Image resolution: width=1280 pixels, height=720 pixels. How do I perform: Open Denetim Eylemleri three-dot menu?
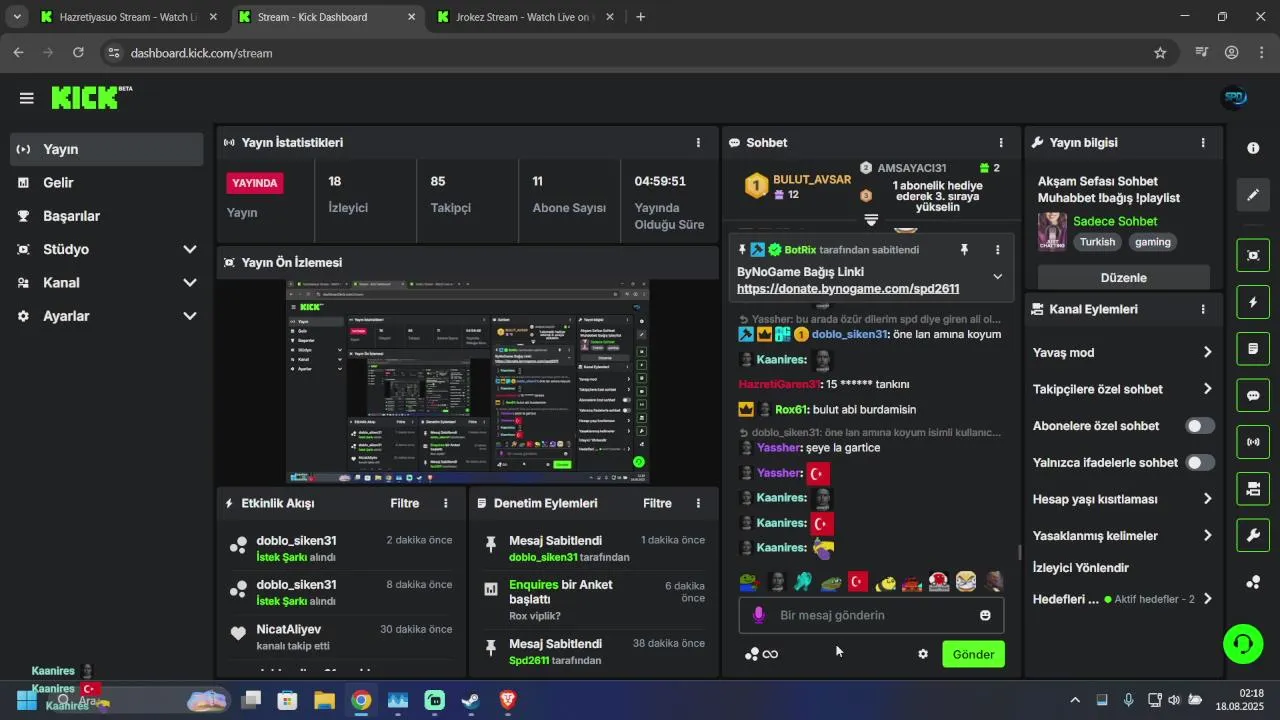698,503
